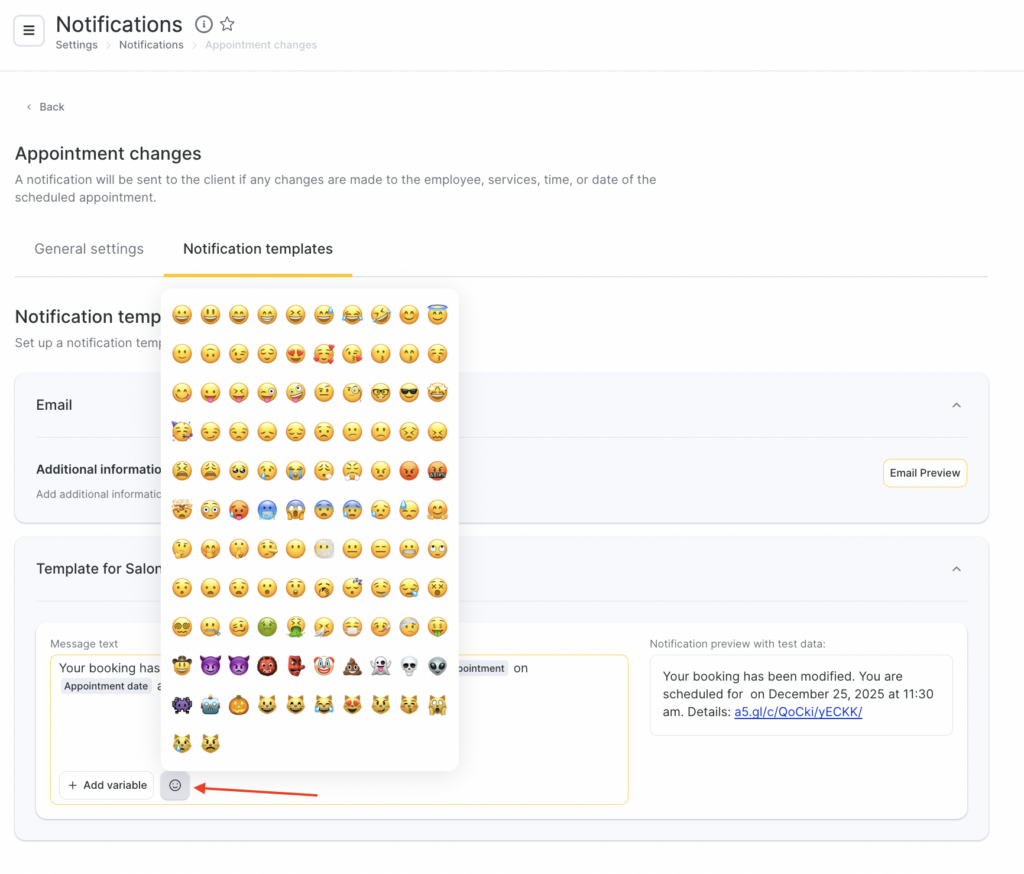Collapse the Email section chevron
The image size is (1024, 874).
pyautogui.click(x=956, y=405)
